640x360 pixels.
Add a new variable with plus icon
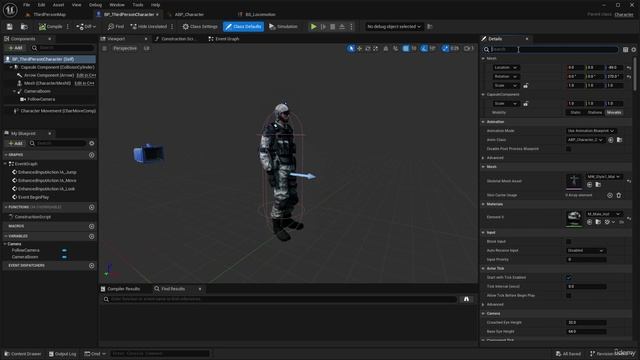coord(91,236)
